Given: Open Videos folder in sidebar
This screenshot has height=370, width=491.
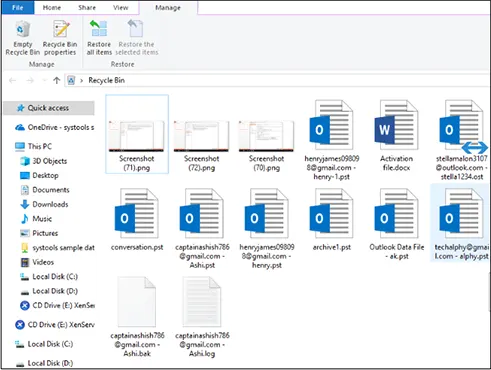Looking at the screenshot, I should pyautogui.click(x=37, y=262).
